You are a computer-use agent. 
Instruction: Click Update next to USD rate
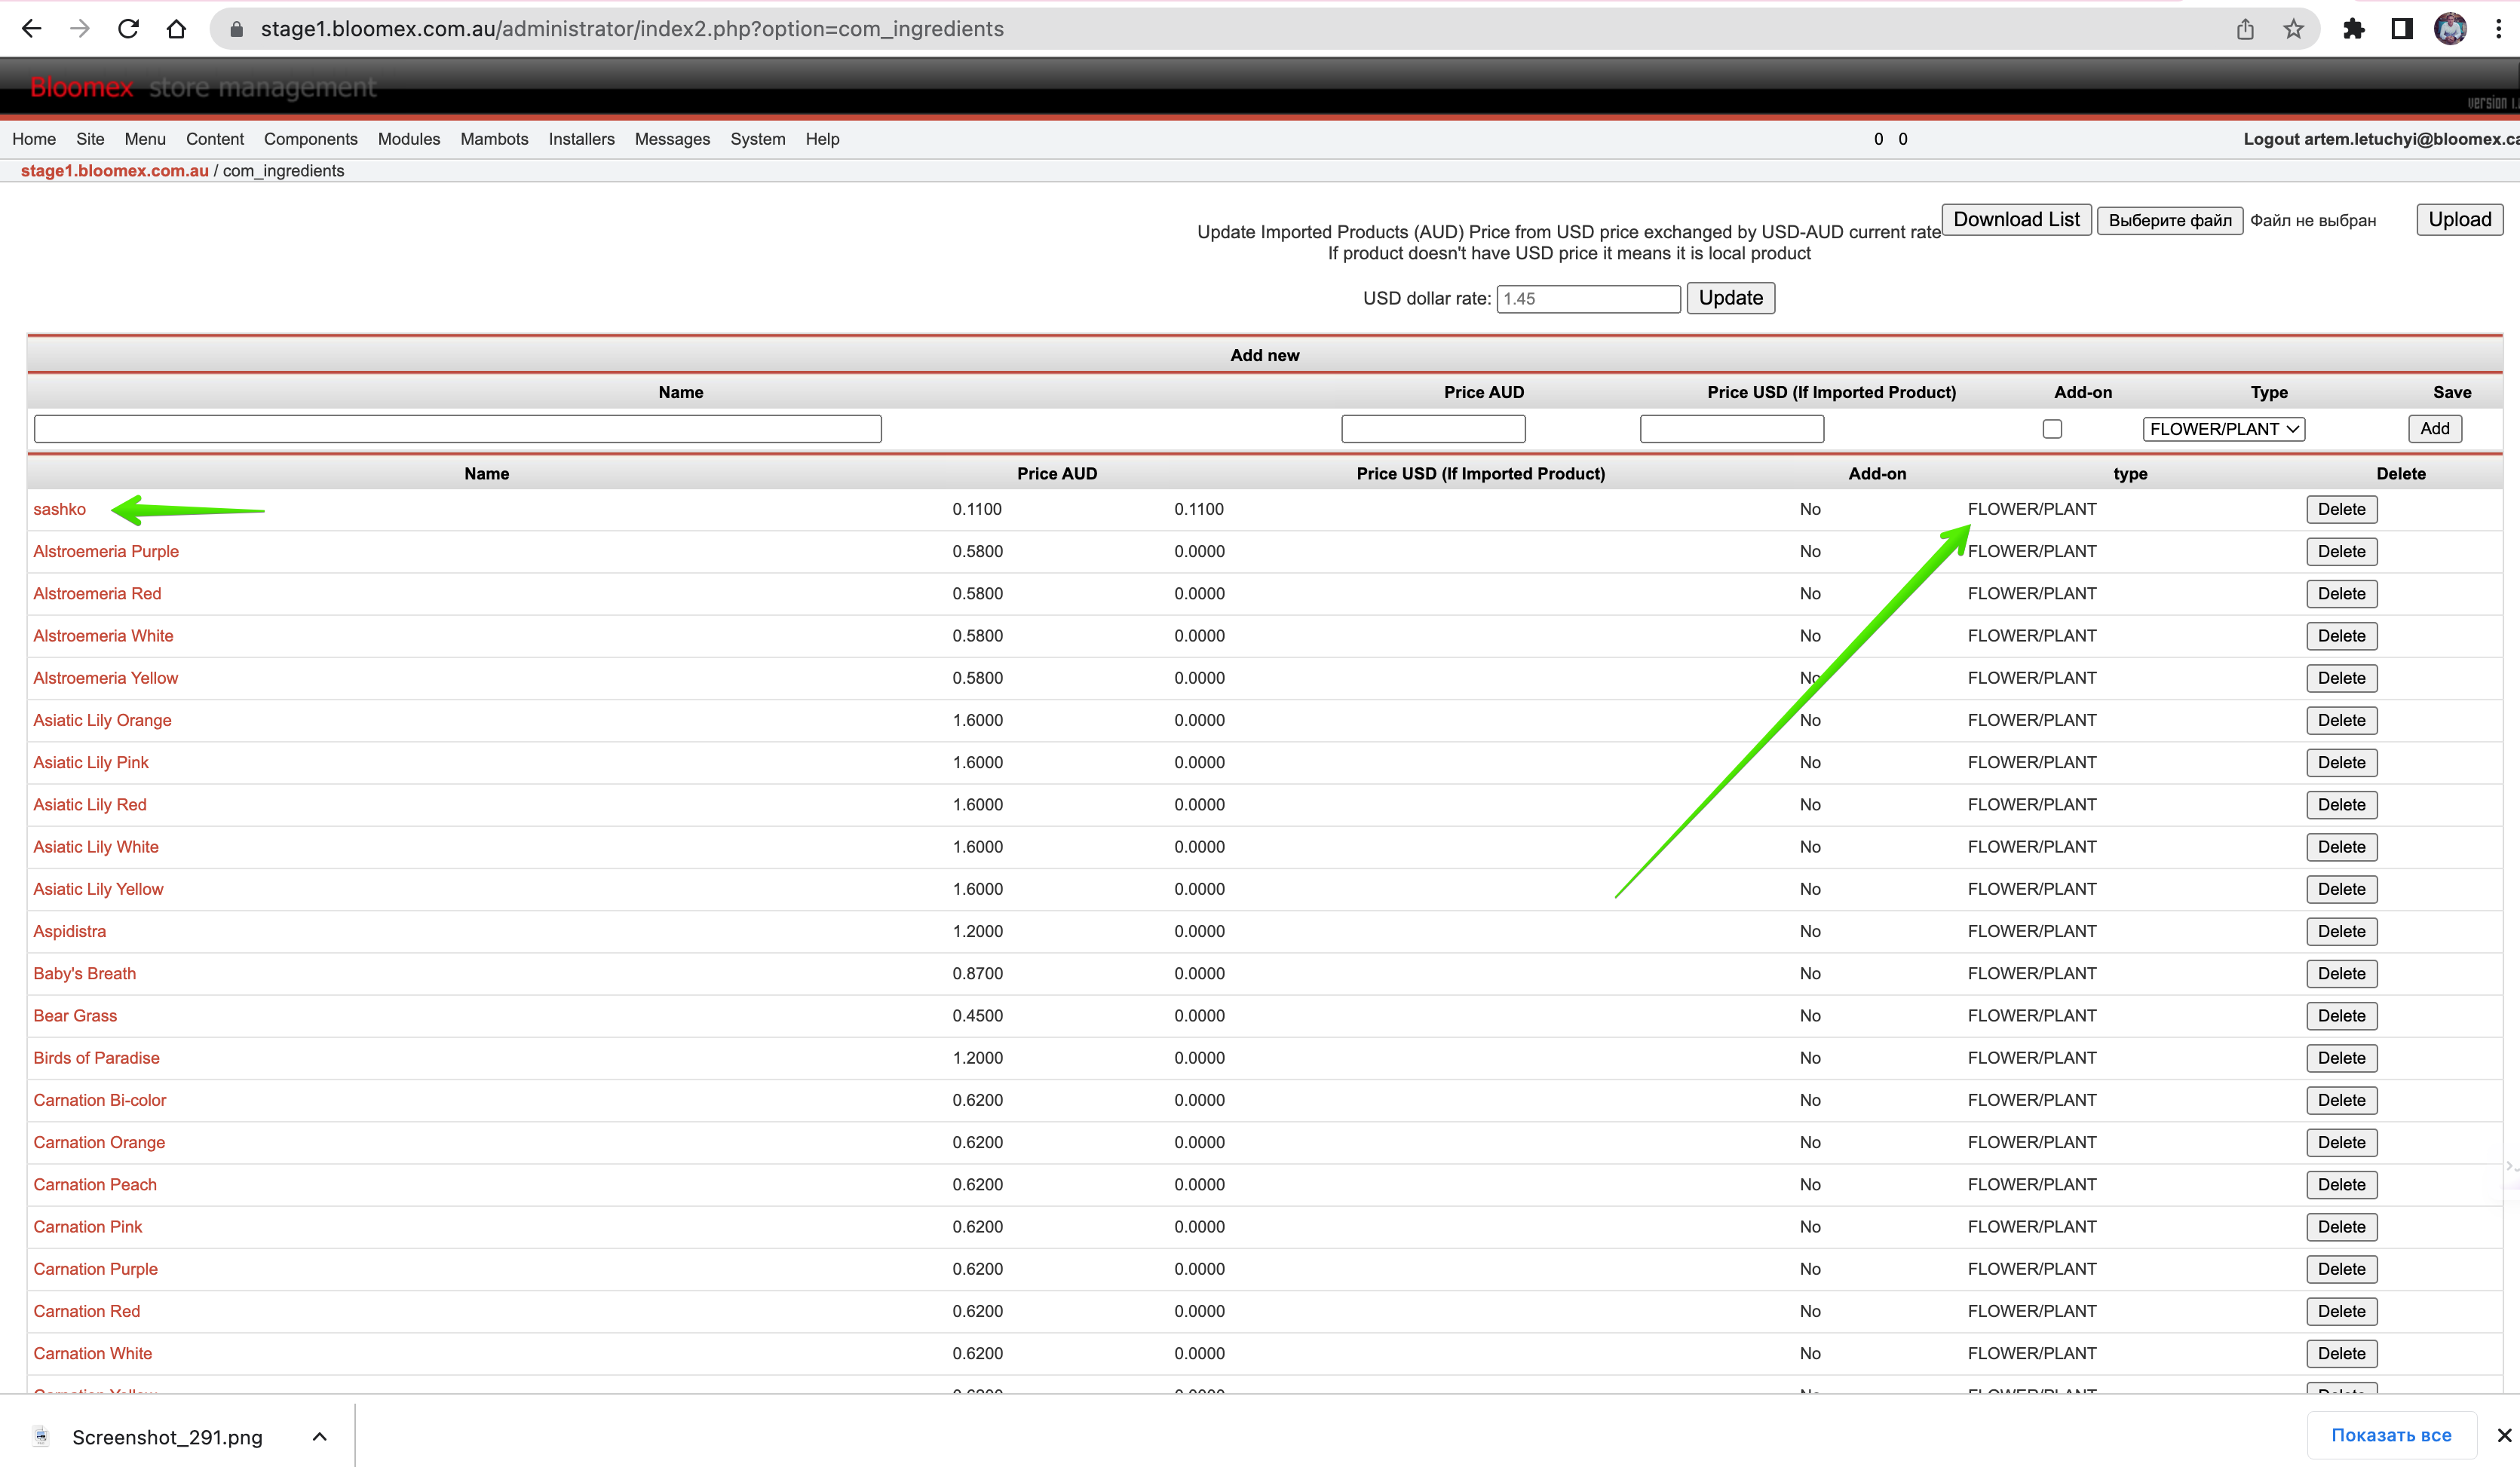coord(1730,298)
